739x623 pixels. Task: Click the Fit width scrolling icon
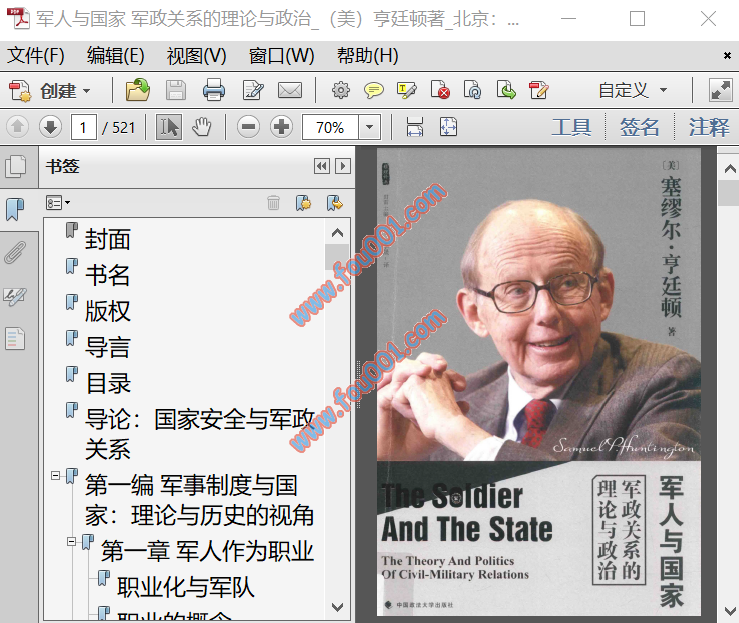click(x=415, y=127)
